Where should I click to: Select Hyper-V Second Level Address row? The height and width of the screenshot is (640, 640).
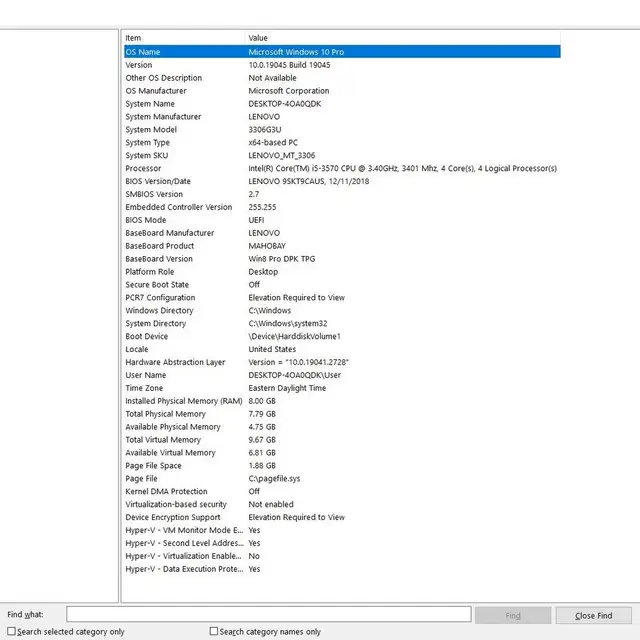pos(342,543)
